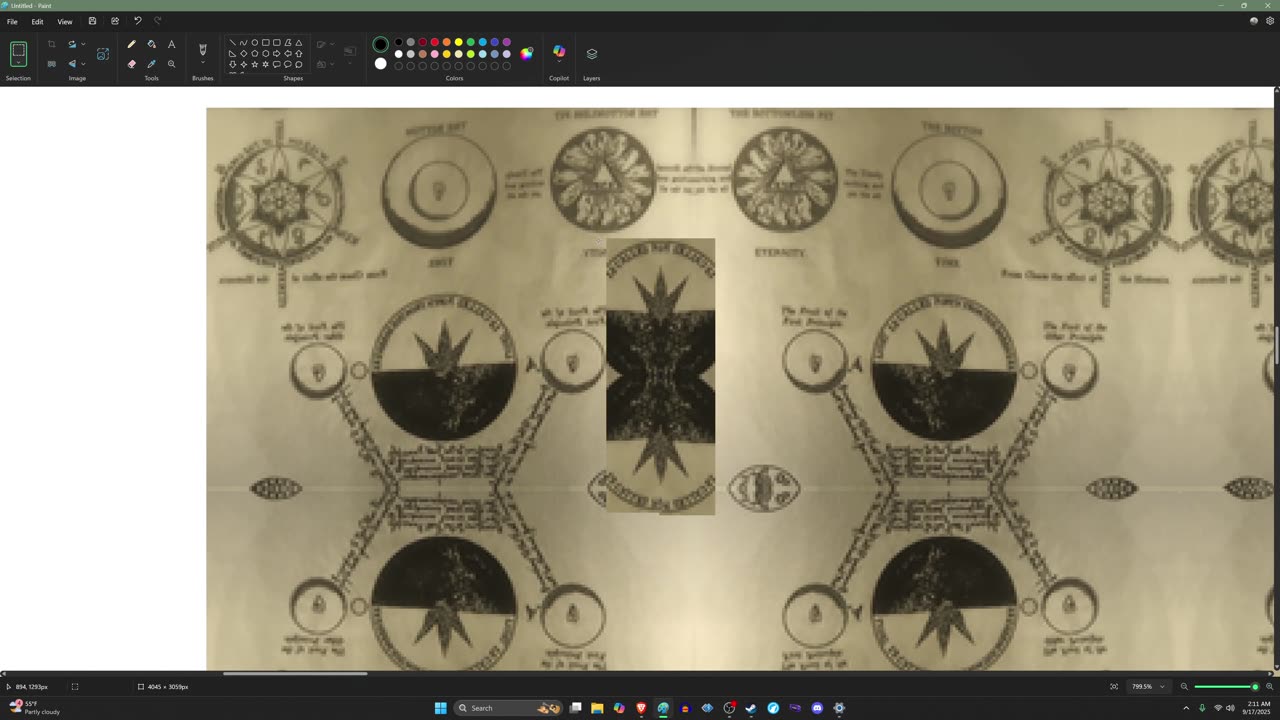
Task: Choose the Line shape
Action: point(233,43)
